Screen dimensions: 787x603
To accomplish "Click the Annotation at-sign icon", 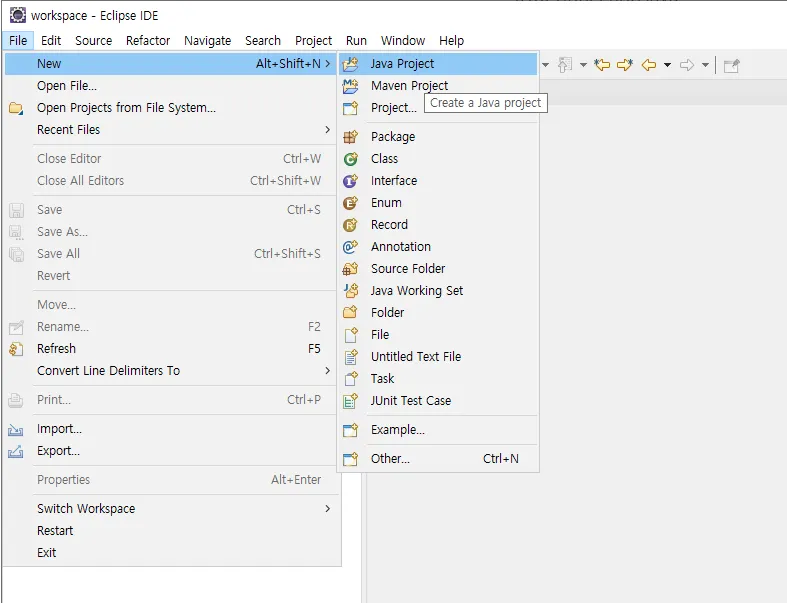I will coord(350,247).
